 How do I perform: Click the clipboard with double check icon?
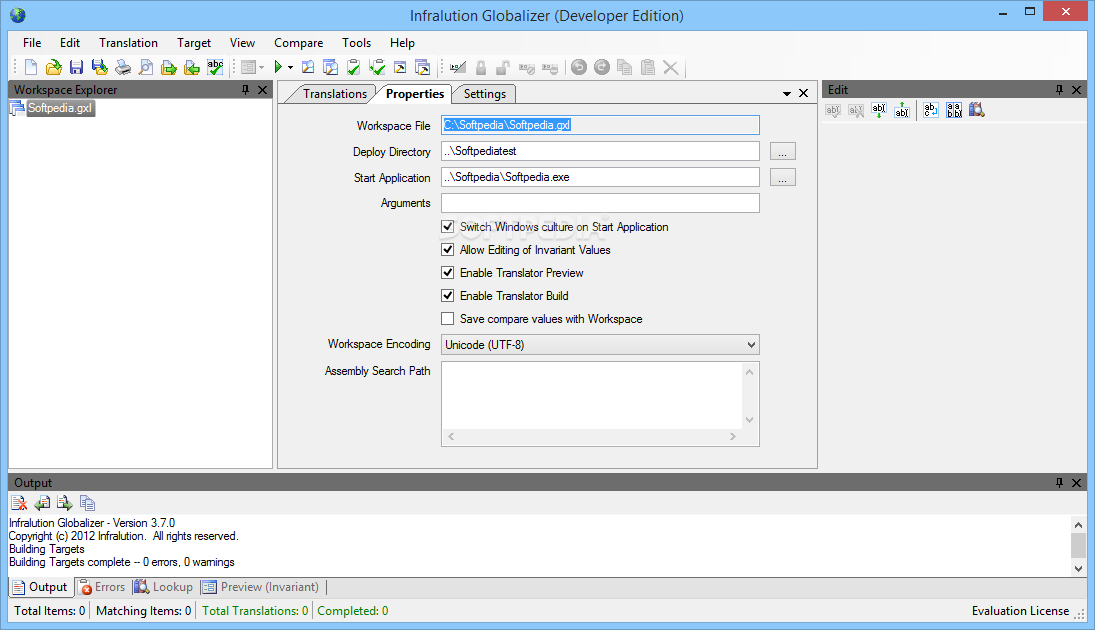click(377, 67)
